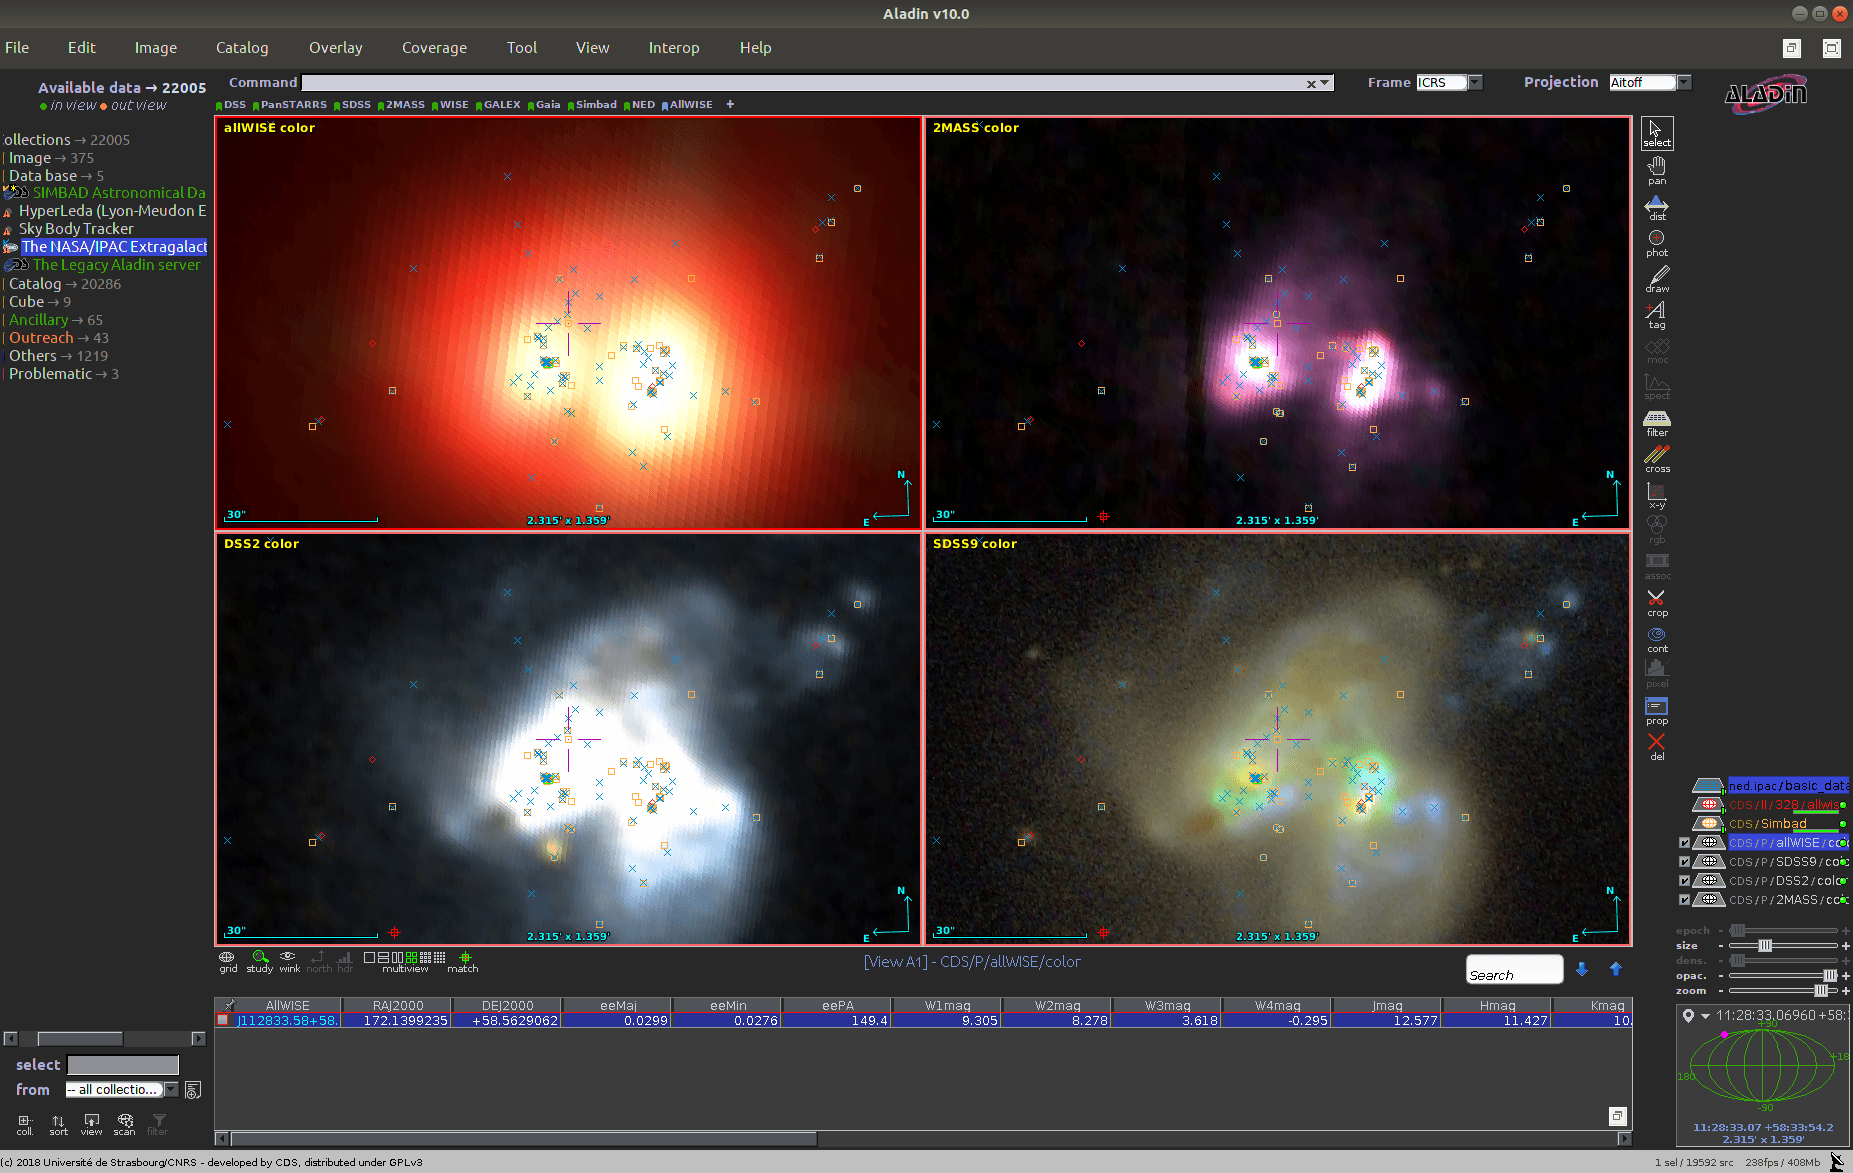The width and height of the screenshot is (1853, 1173).
Task: Uncheck the CDS/P/DSS2 color layer checkbox
Action: (1684, 880)
